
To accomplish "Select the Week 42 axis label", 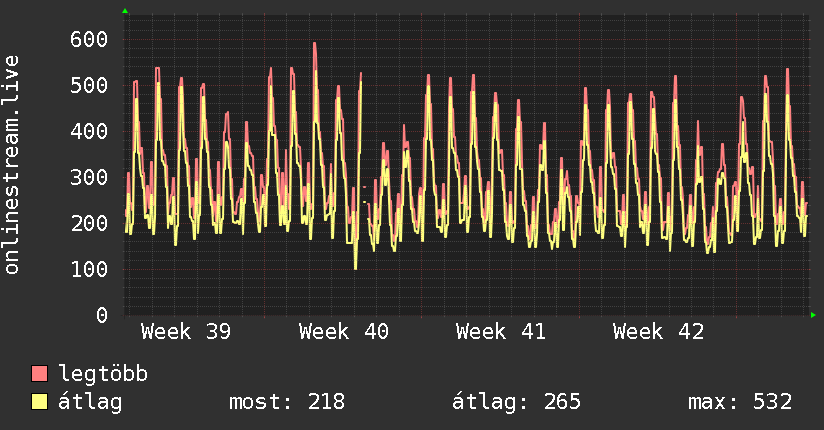I will point(658,331).
